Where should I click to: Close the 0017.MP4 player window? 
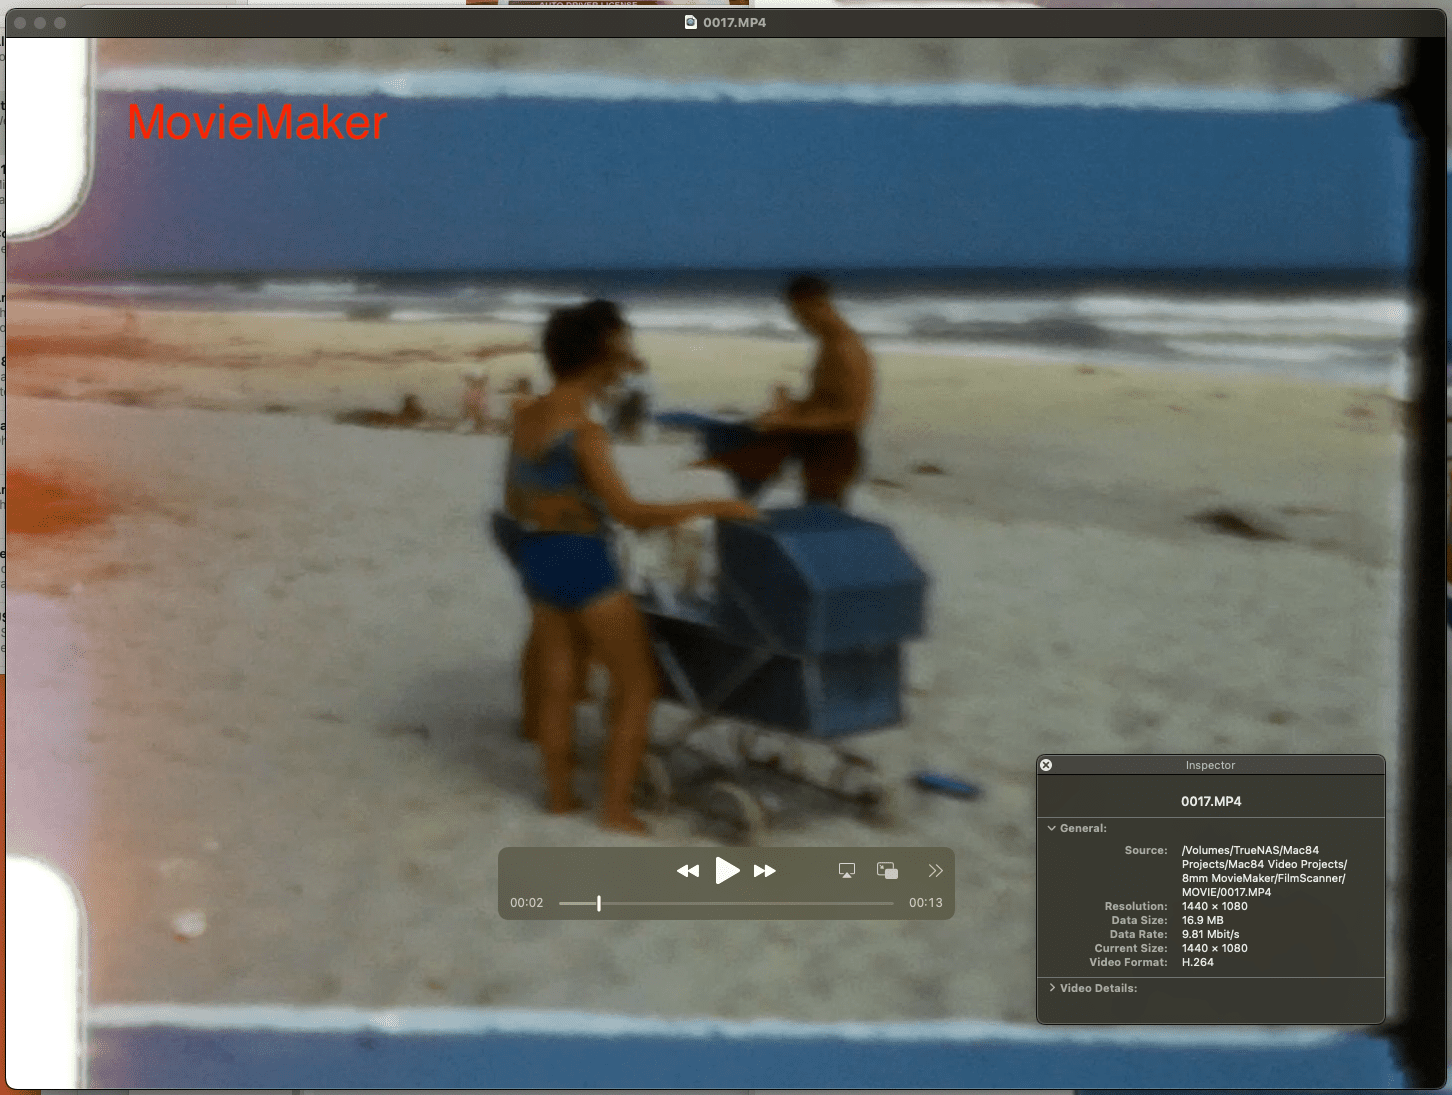point(20,22)
